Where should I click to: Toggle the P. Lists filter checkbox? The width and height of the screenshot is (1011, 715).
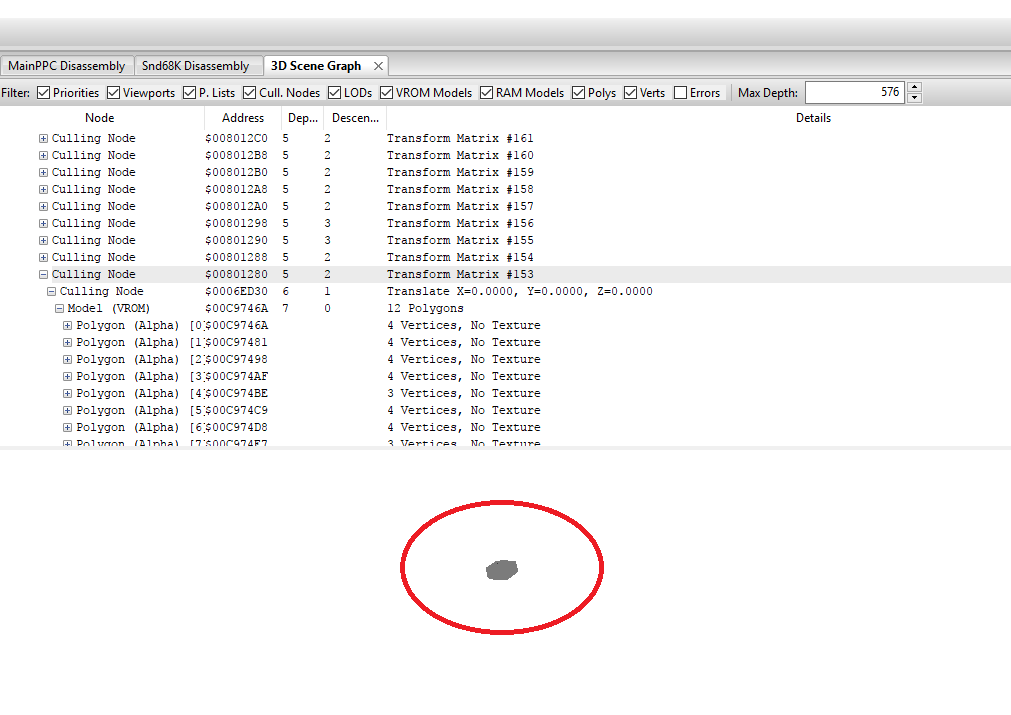(x=190, y=93)
